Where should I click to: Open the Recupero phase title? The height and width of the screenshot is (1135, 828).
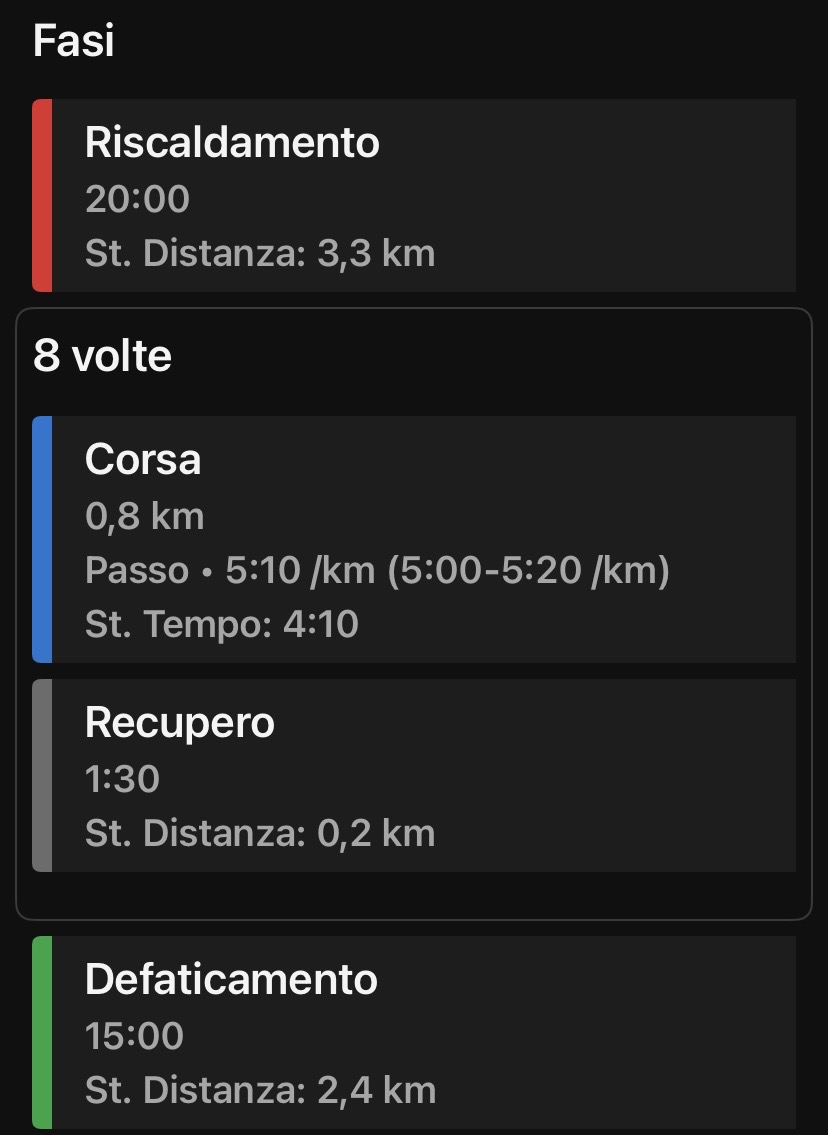(x=180, y=723)
